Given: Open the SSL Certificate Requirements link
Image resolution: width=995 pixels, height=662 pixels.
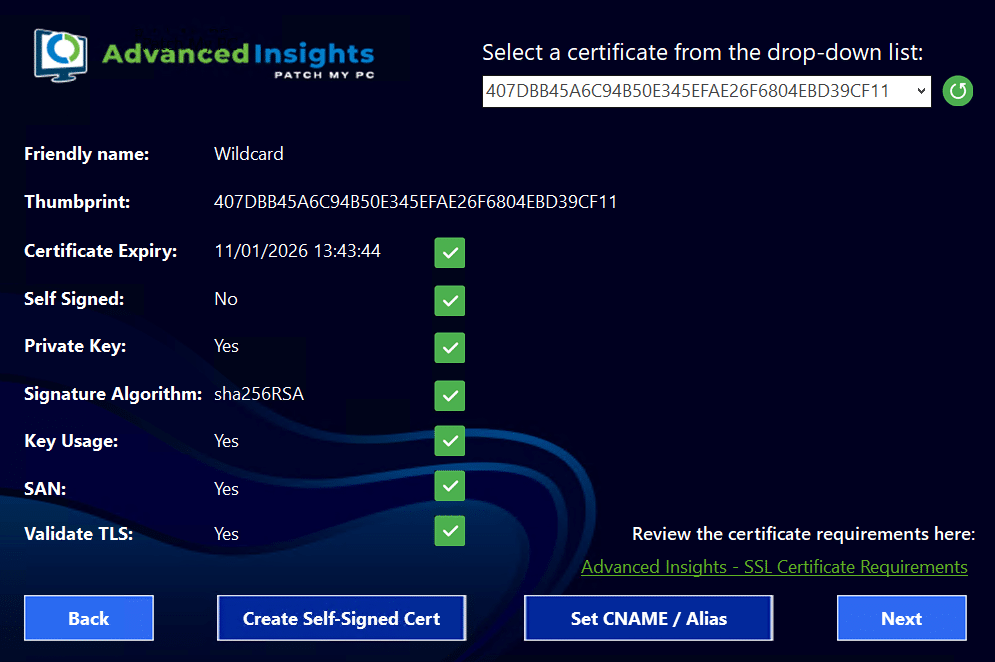Looking at the screenshot, I should tap(774, 567).
